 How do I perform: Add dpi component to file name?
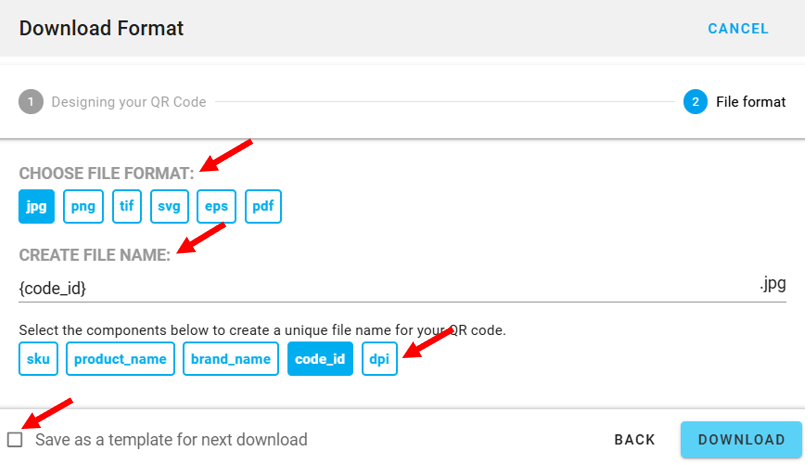380,359
